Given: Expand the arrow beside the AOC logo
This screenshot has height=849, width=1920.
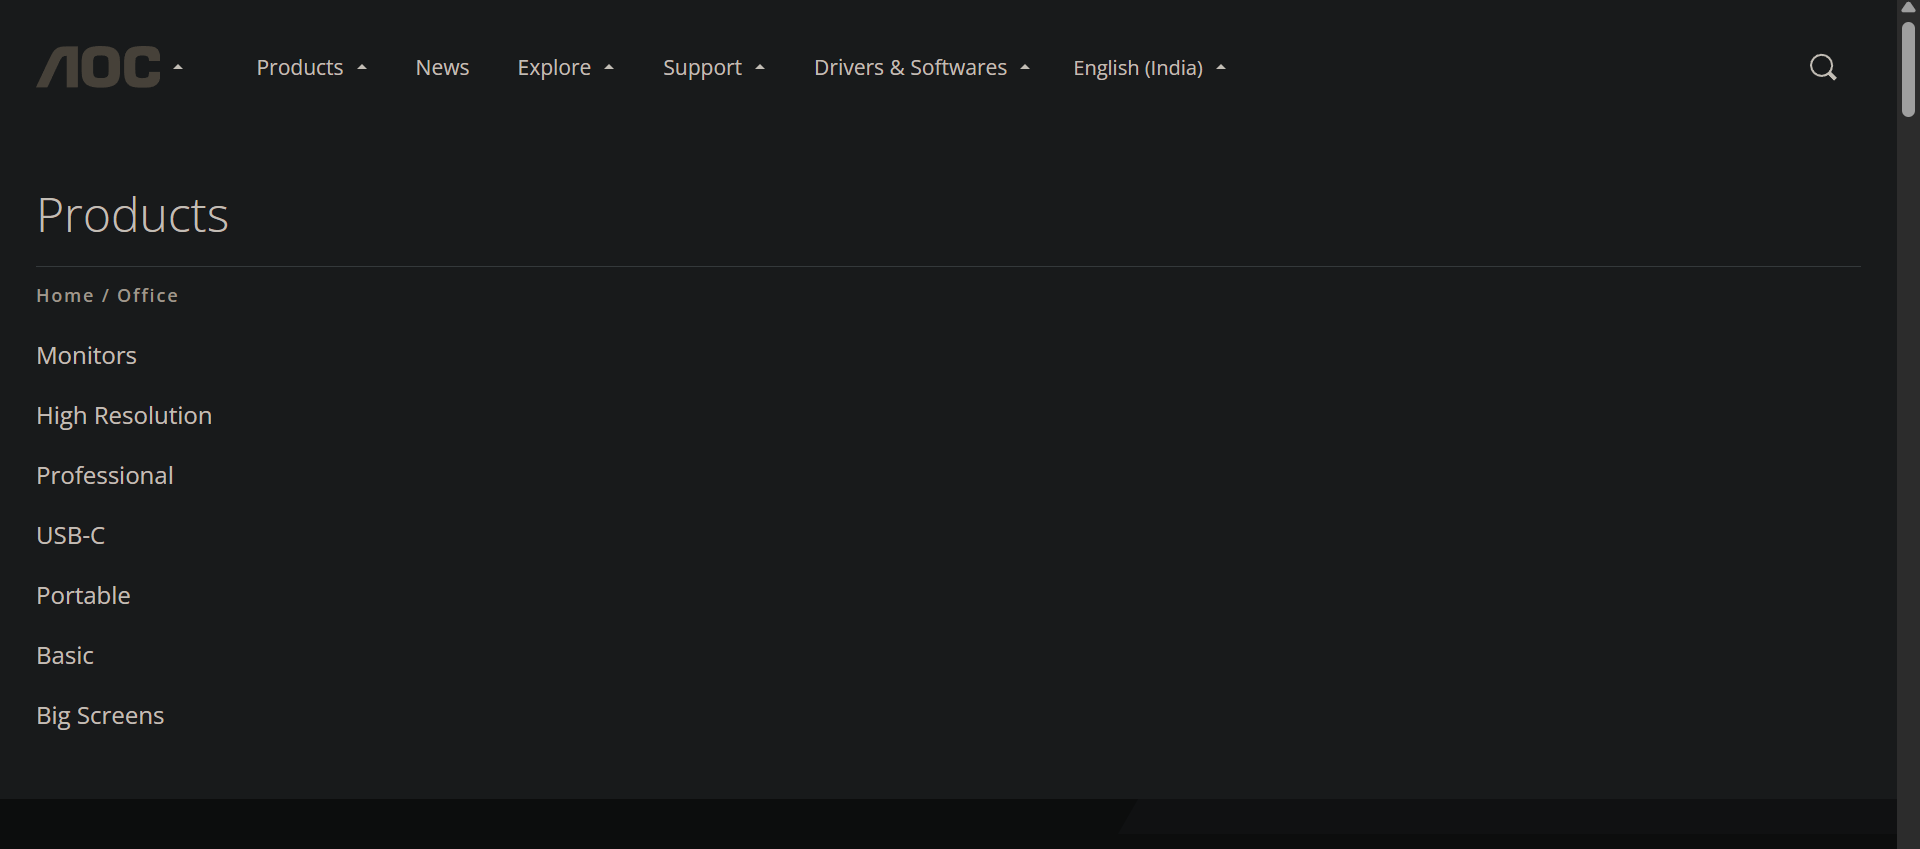Looking at the screenshot, I should pyautogui.click(x=178, y=67).
